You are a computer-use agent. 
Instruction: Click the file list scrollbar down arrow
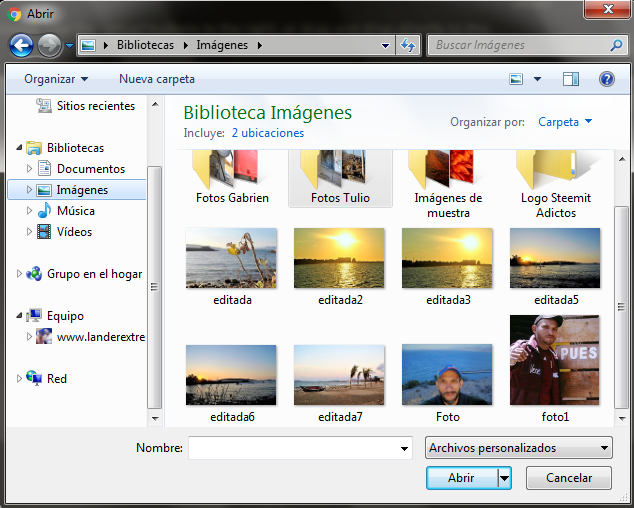coord(621,419)
